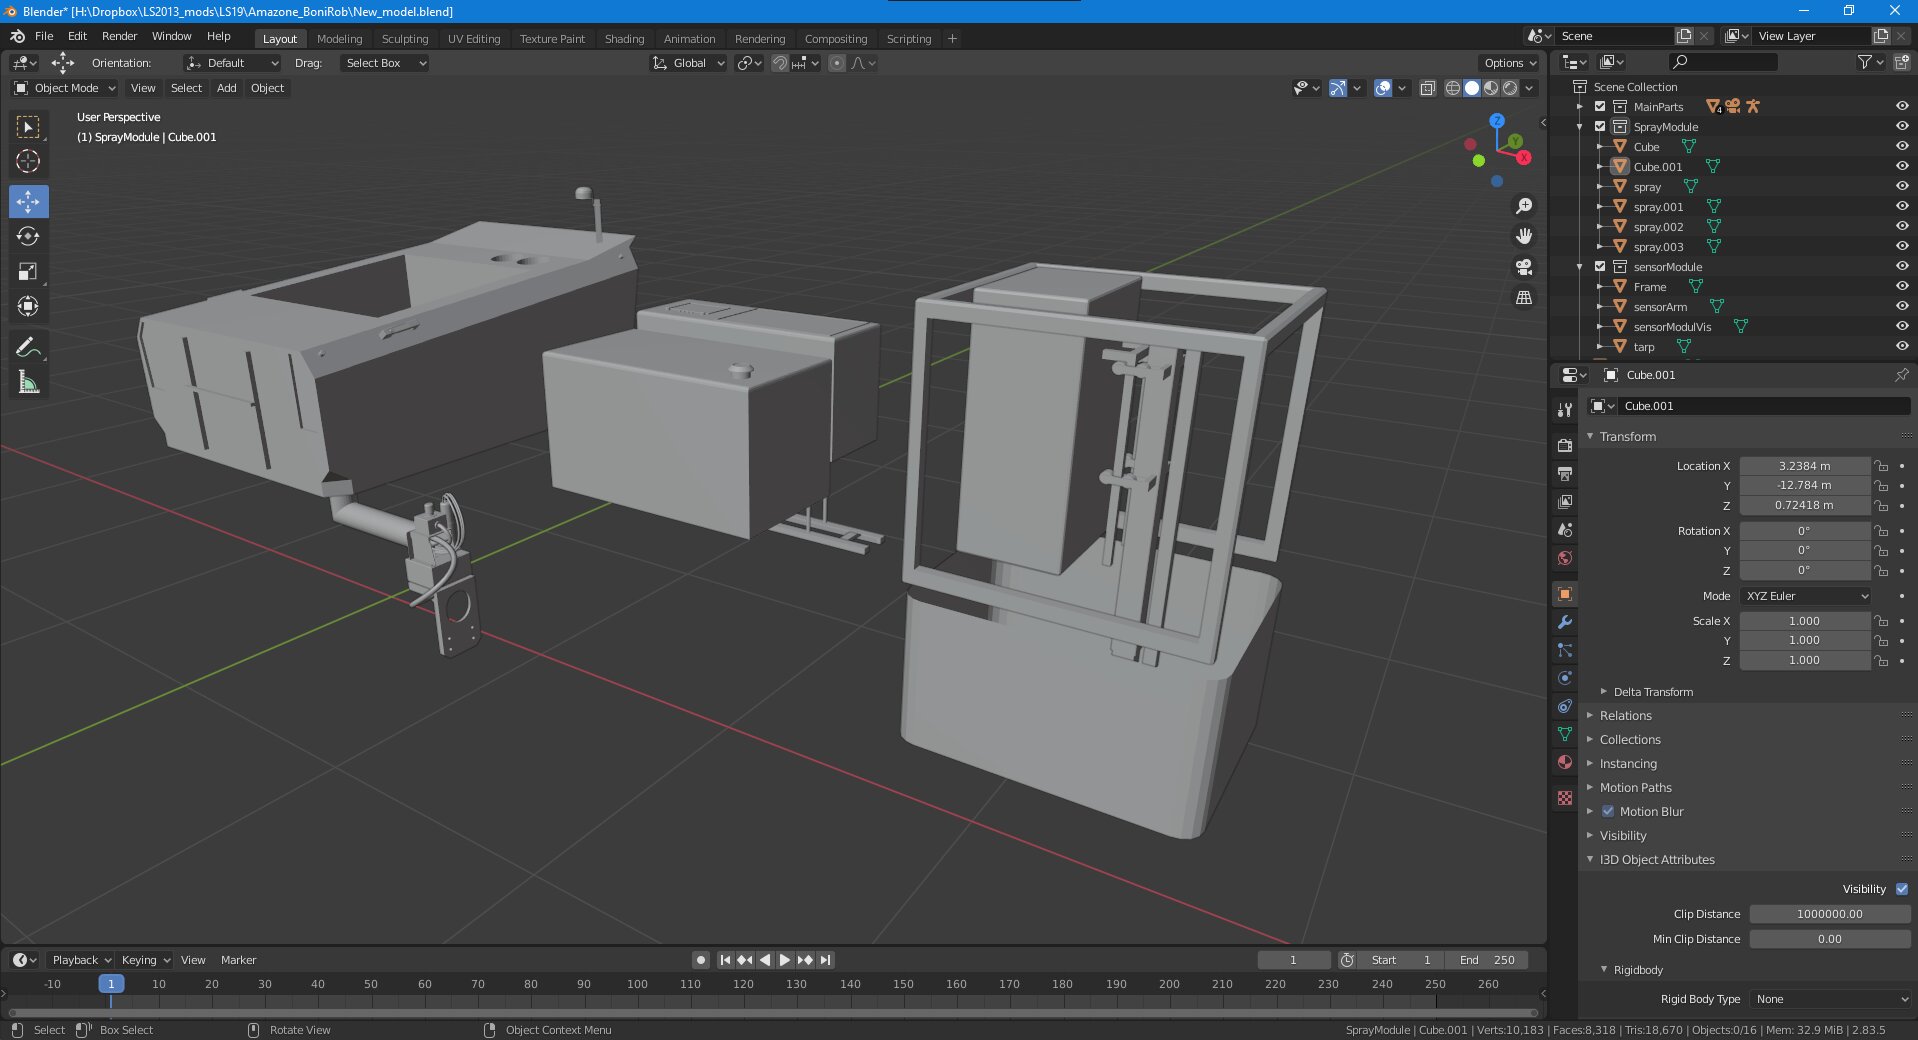Screen dimensions: 1918x1040
Task: Click the 3D Cursor tool
Action: coord(28,161)
